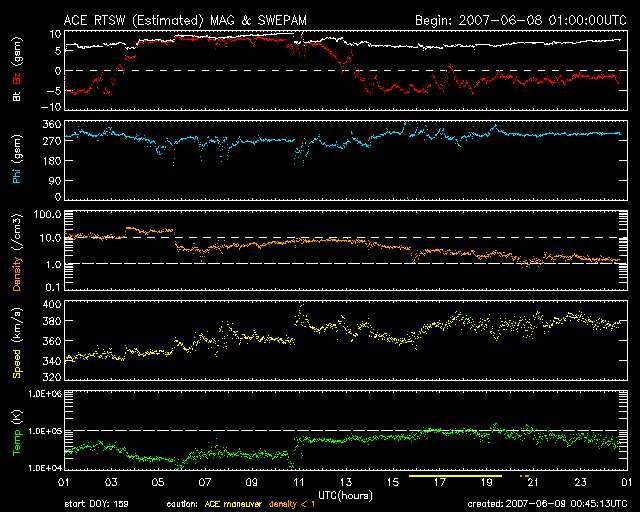Click the "5" tick on Bt Bz axis
Screen dimensions: 640x512
click(58, 51)
